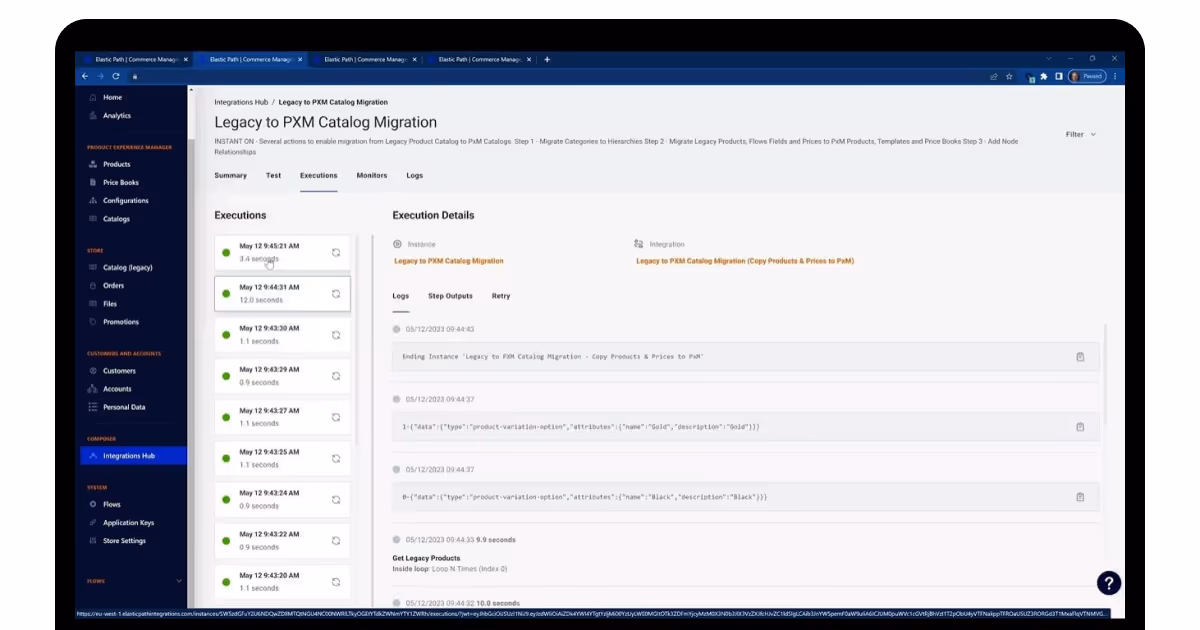Click the 05/12/2023 09:44:43 log timestamp

pos(439,329)
